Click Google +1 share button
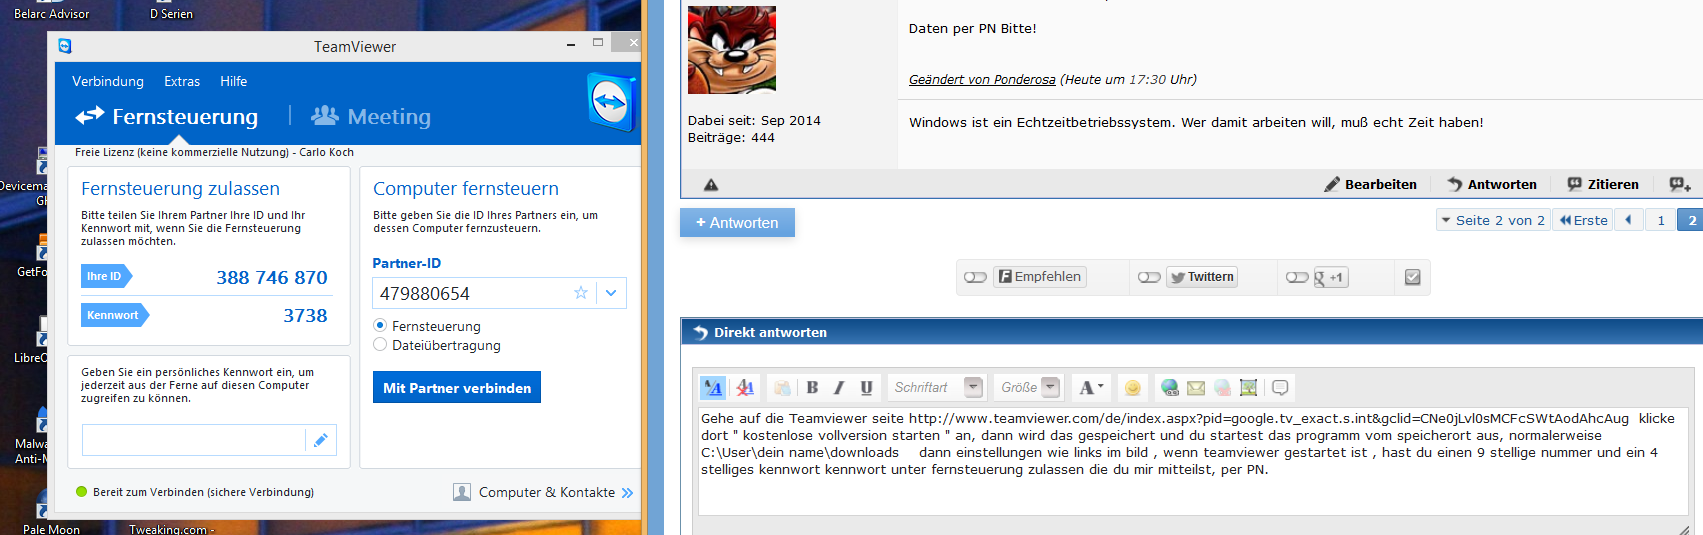Screen dimensions: 1703x535 coord(1331,277)
